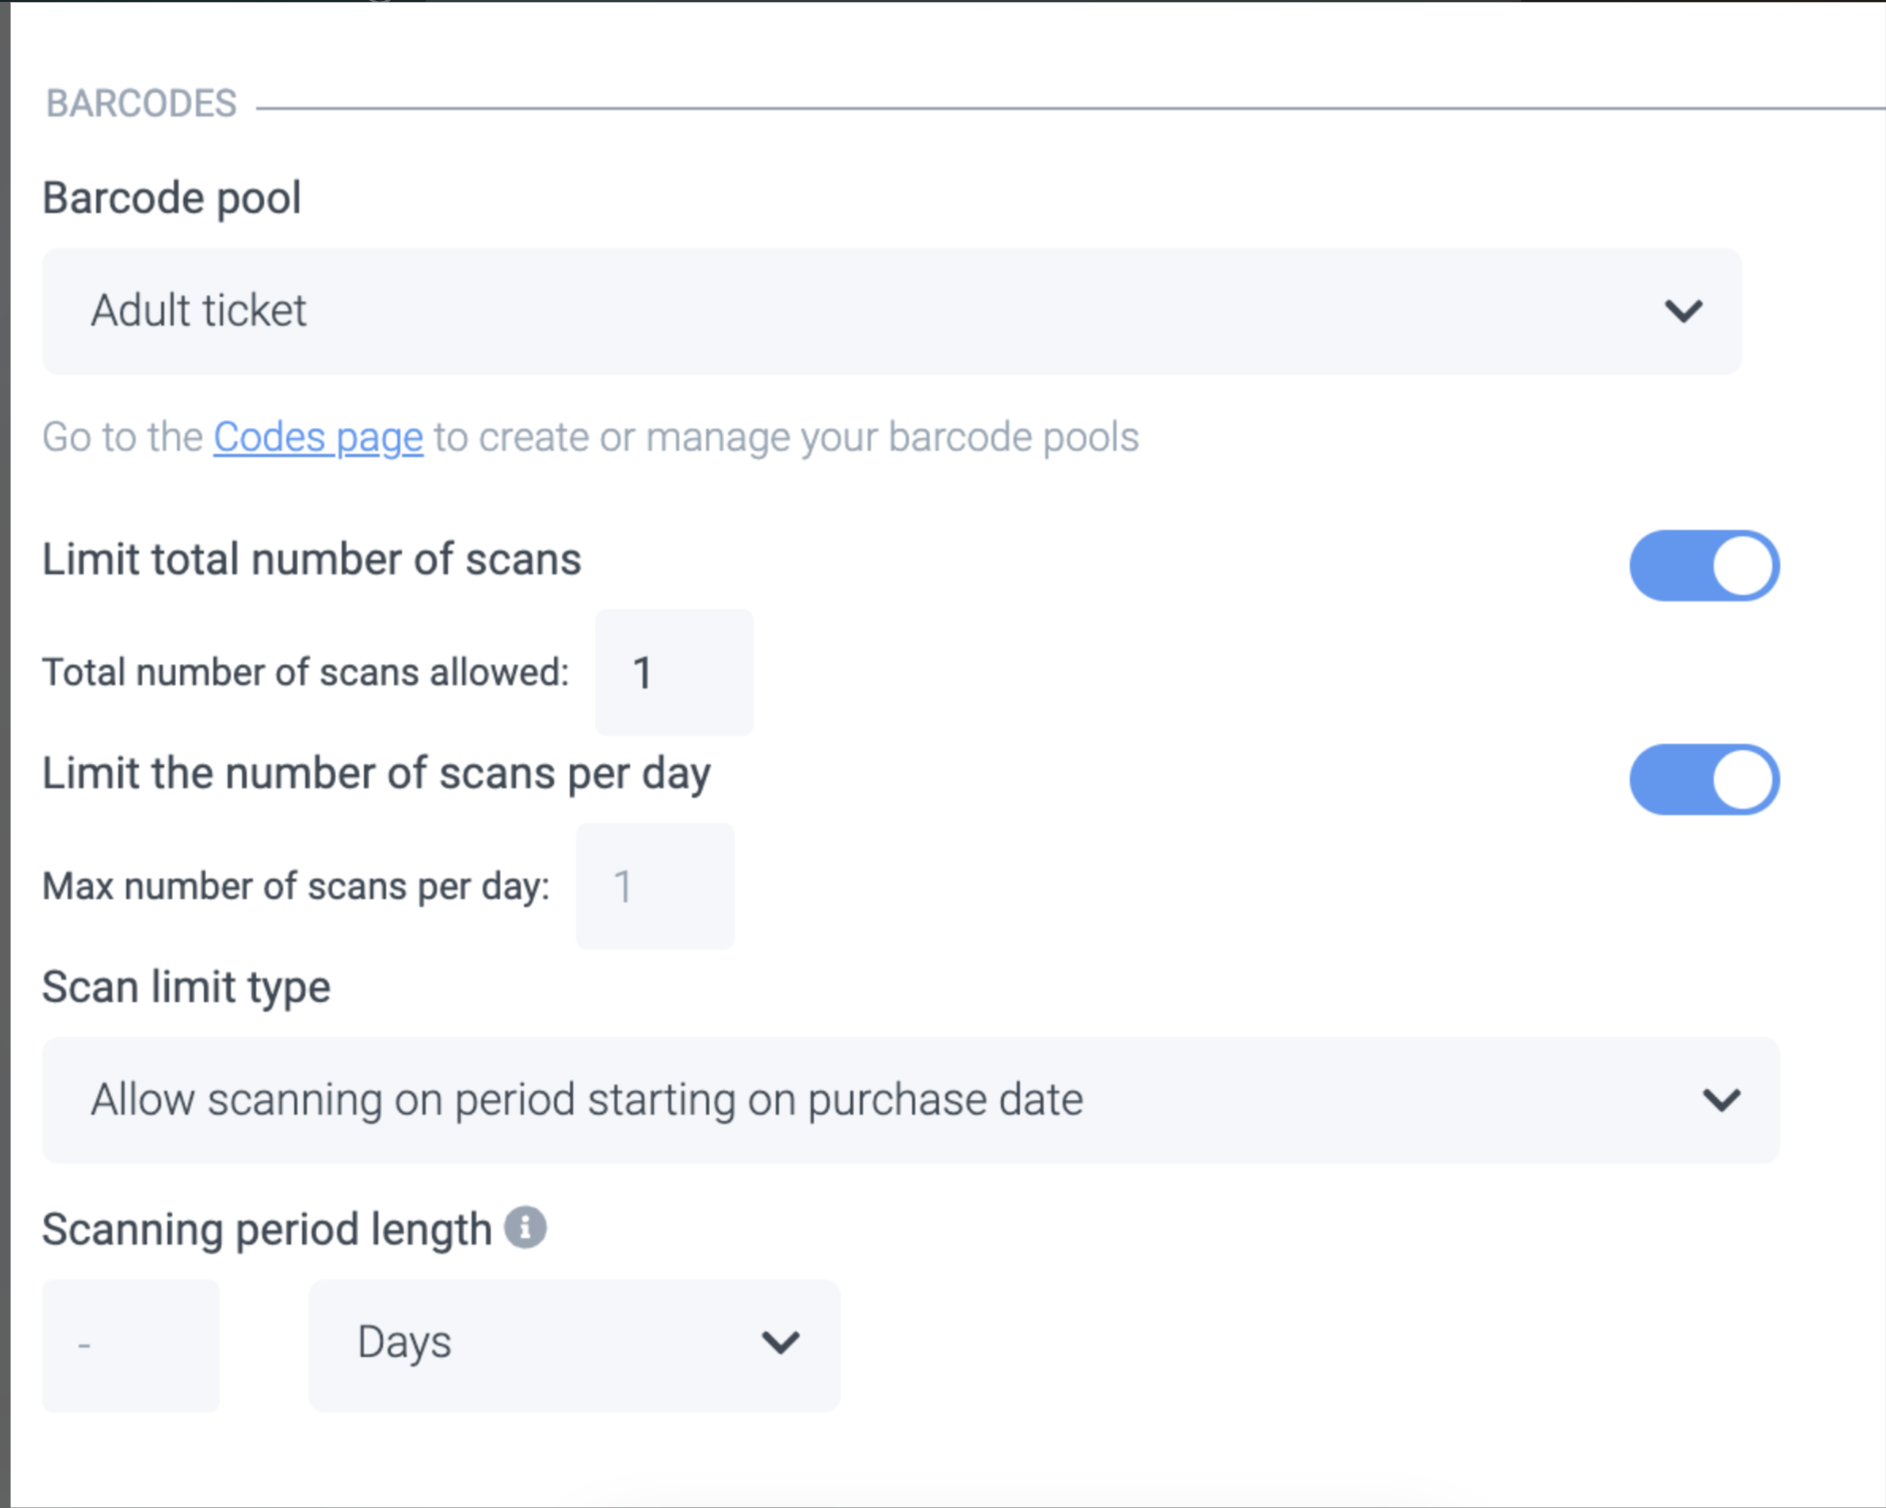Screen dimensions: 1886x1508
Task: Click the Max number of scans per day field
Action: click(x=655, y=887)
